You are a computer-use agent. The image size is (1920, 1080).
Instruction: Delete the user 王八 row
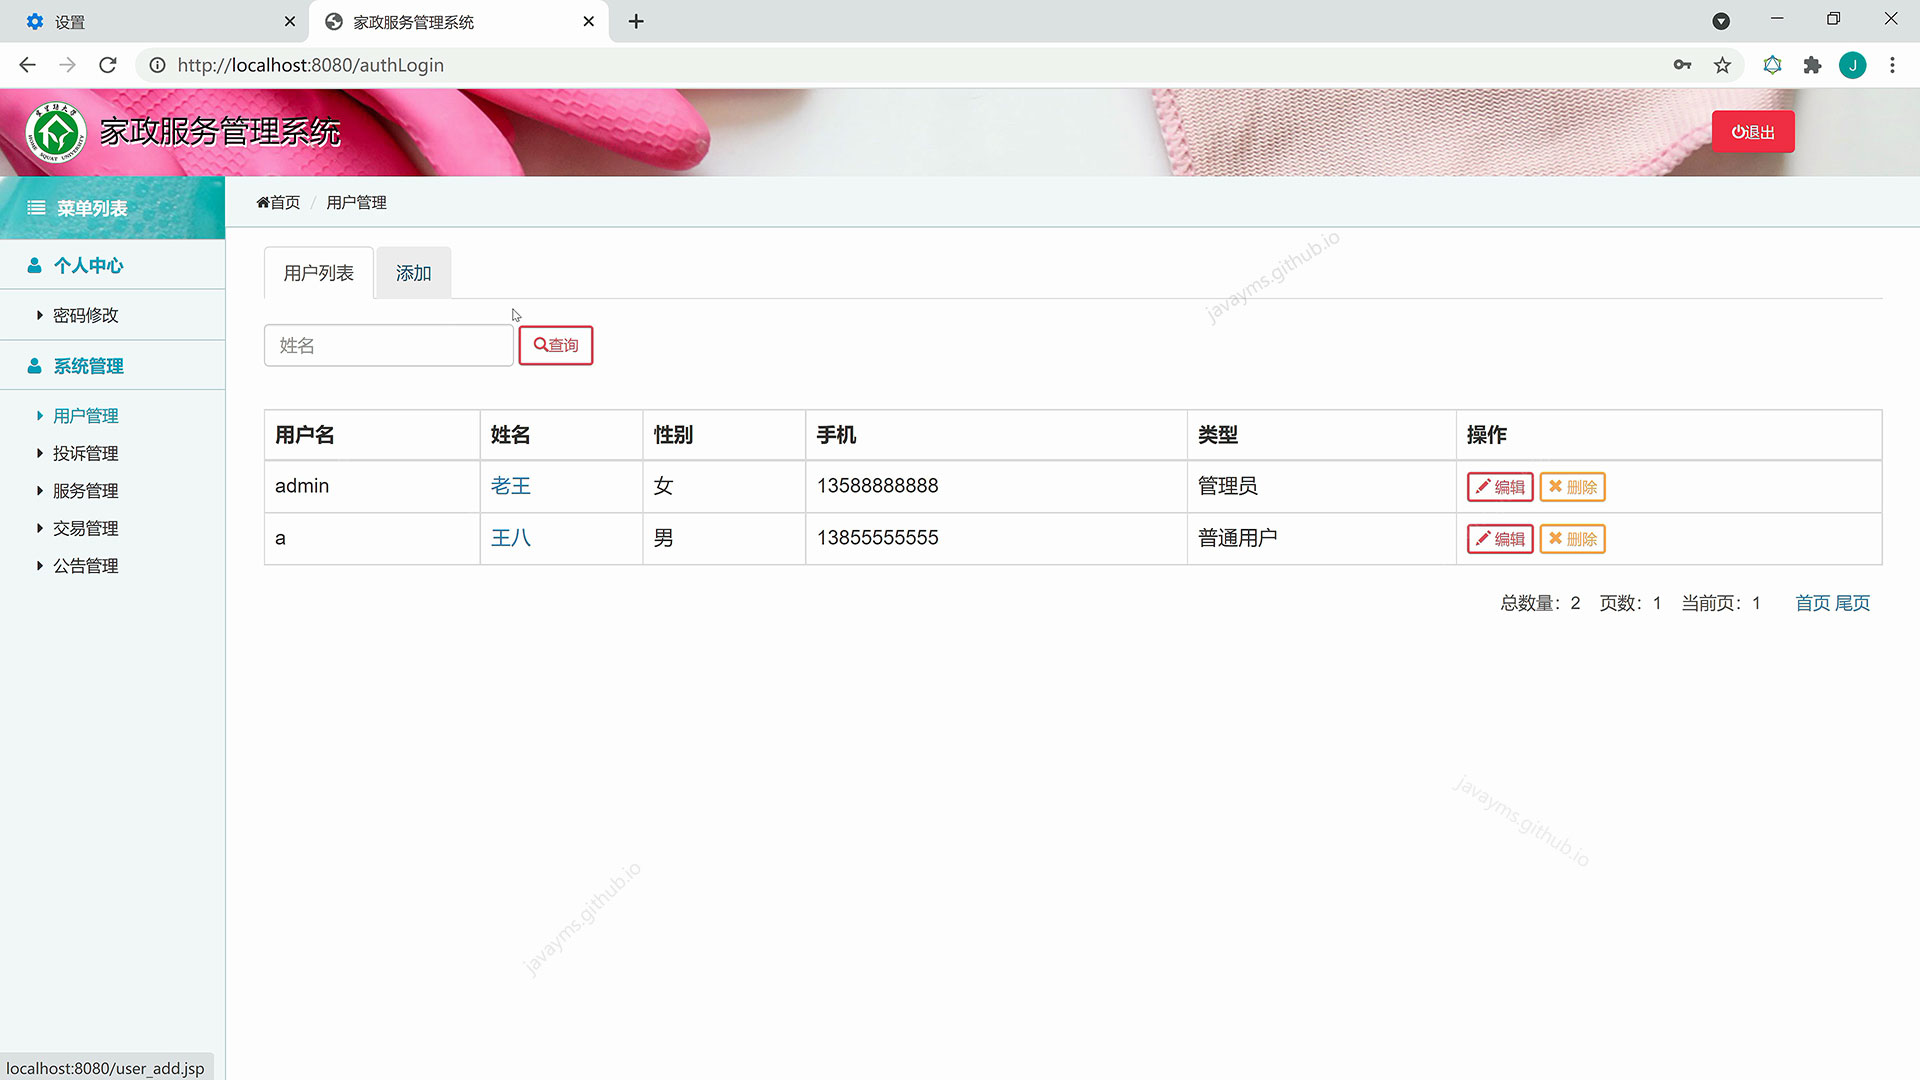coord(1572,539)
